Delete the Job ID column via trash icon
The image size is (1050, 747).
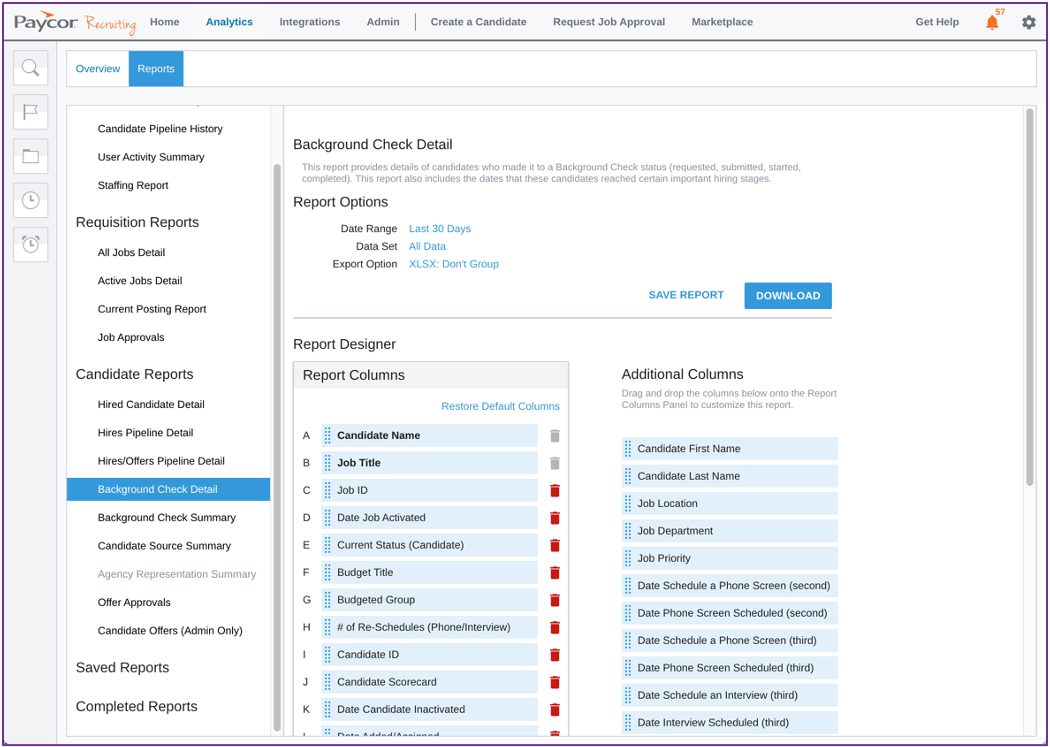[556, 491]
